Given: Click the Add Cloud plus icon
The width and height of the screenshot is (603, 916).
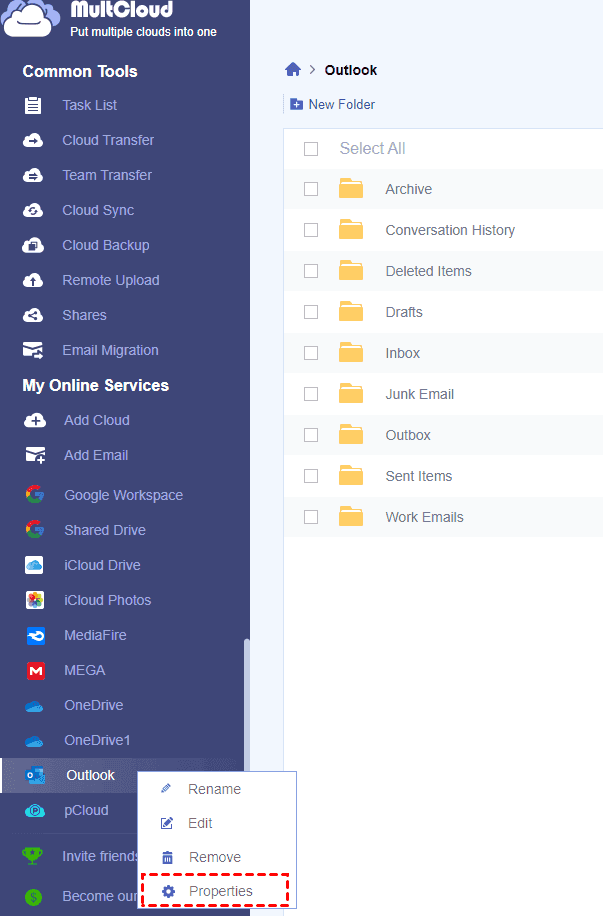Looking at the screenshot, I should coord(35,420).
